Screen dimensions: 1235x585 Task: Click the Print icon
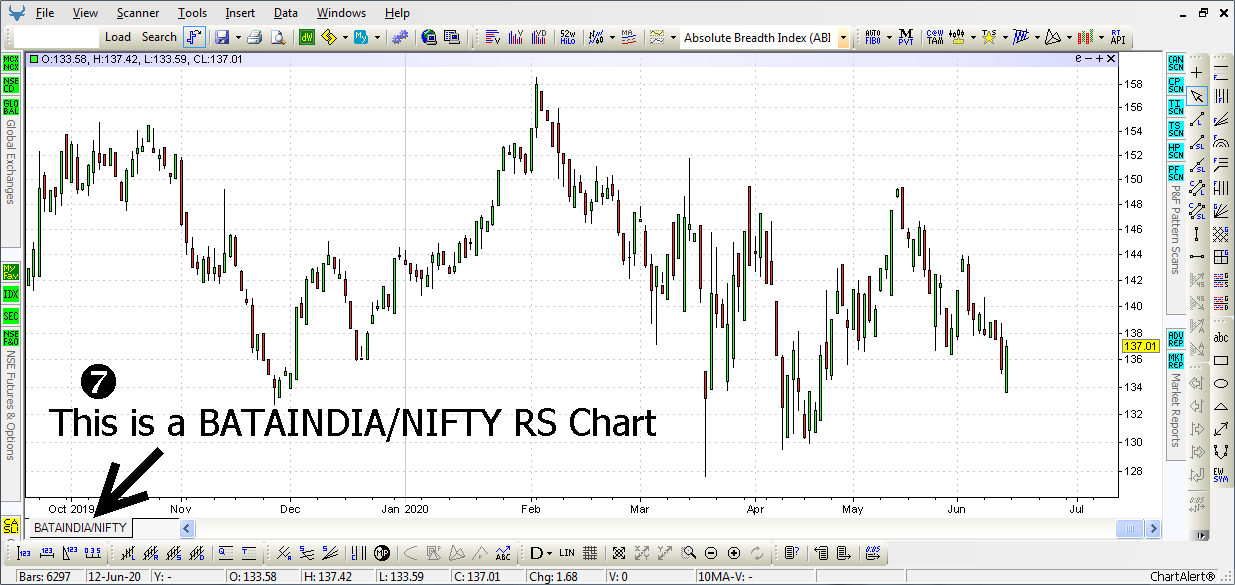tap(254, 37)
